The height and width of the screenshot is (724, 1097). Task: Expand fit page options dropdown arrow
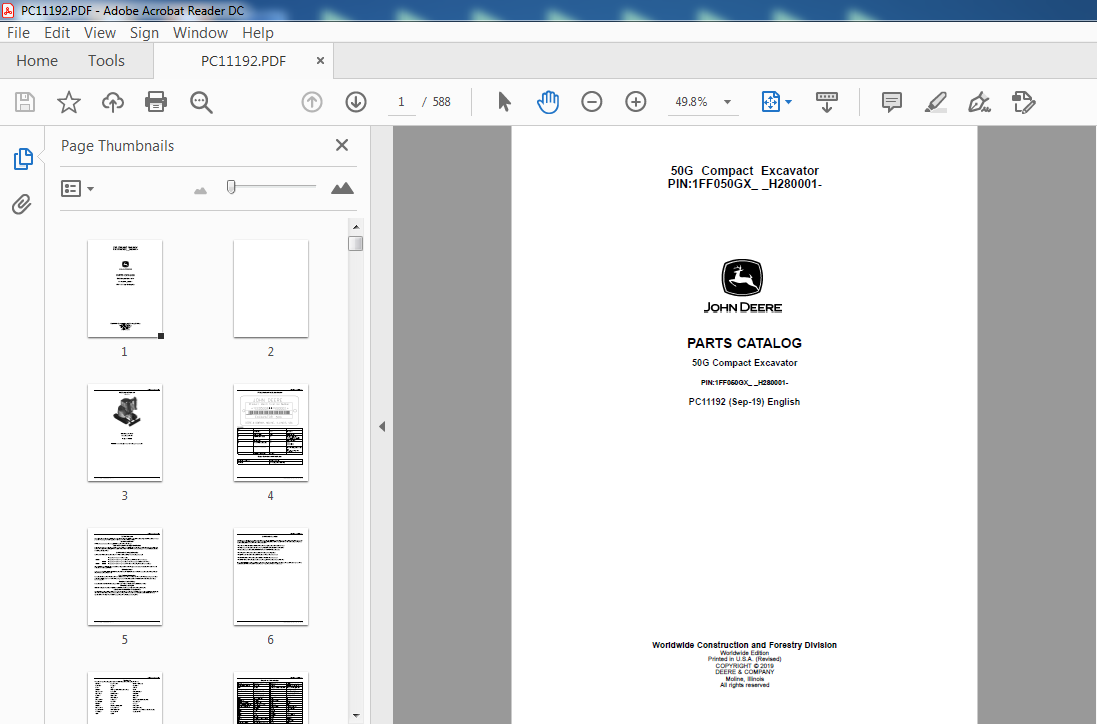pos(789,102)
